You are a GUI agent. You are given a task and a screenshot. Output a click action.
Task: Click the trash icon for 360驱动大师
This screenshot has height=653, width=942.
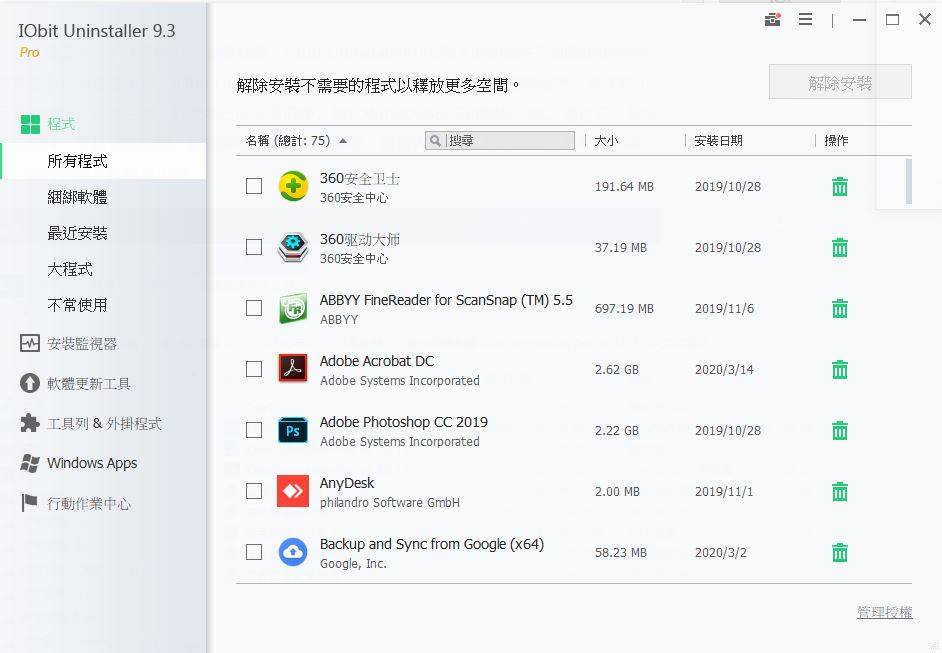pos(840,248)
